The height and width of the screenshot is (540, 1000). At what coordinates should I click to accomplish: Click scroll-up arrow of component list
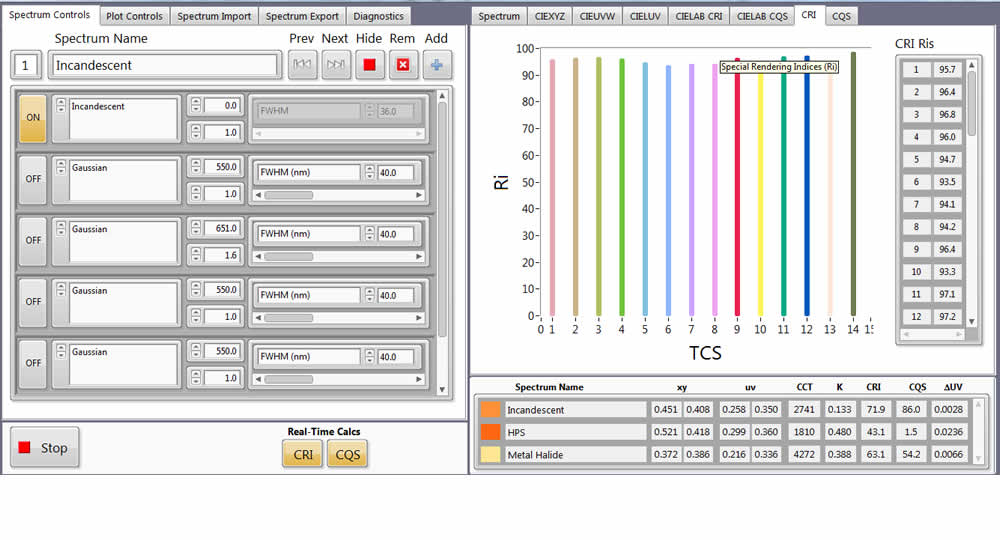click(x=443, y=96)
